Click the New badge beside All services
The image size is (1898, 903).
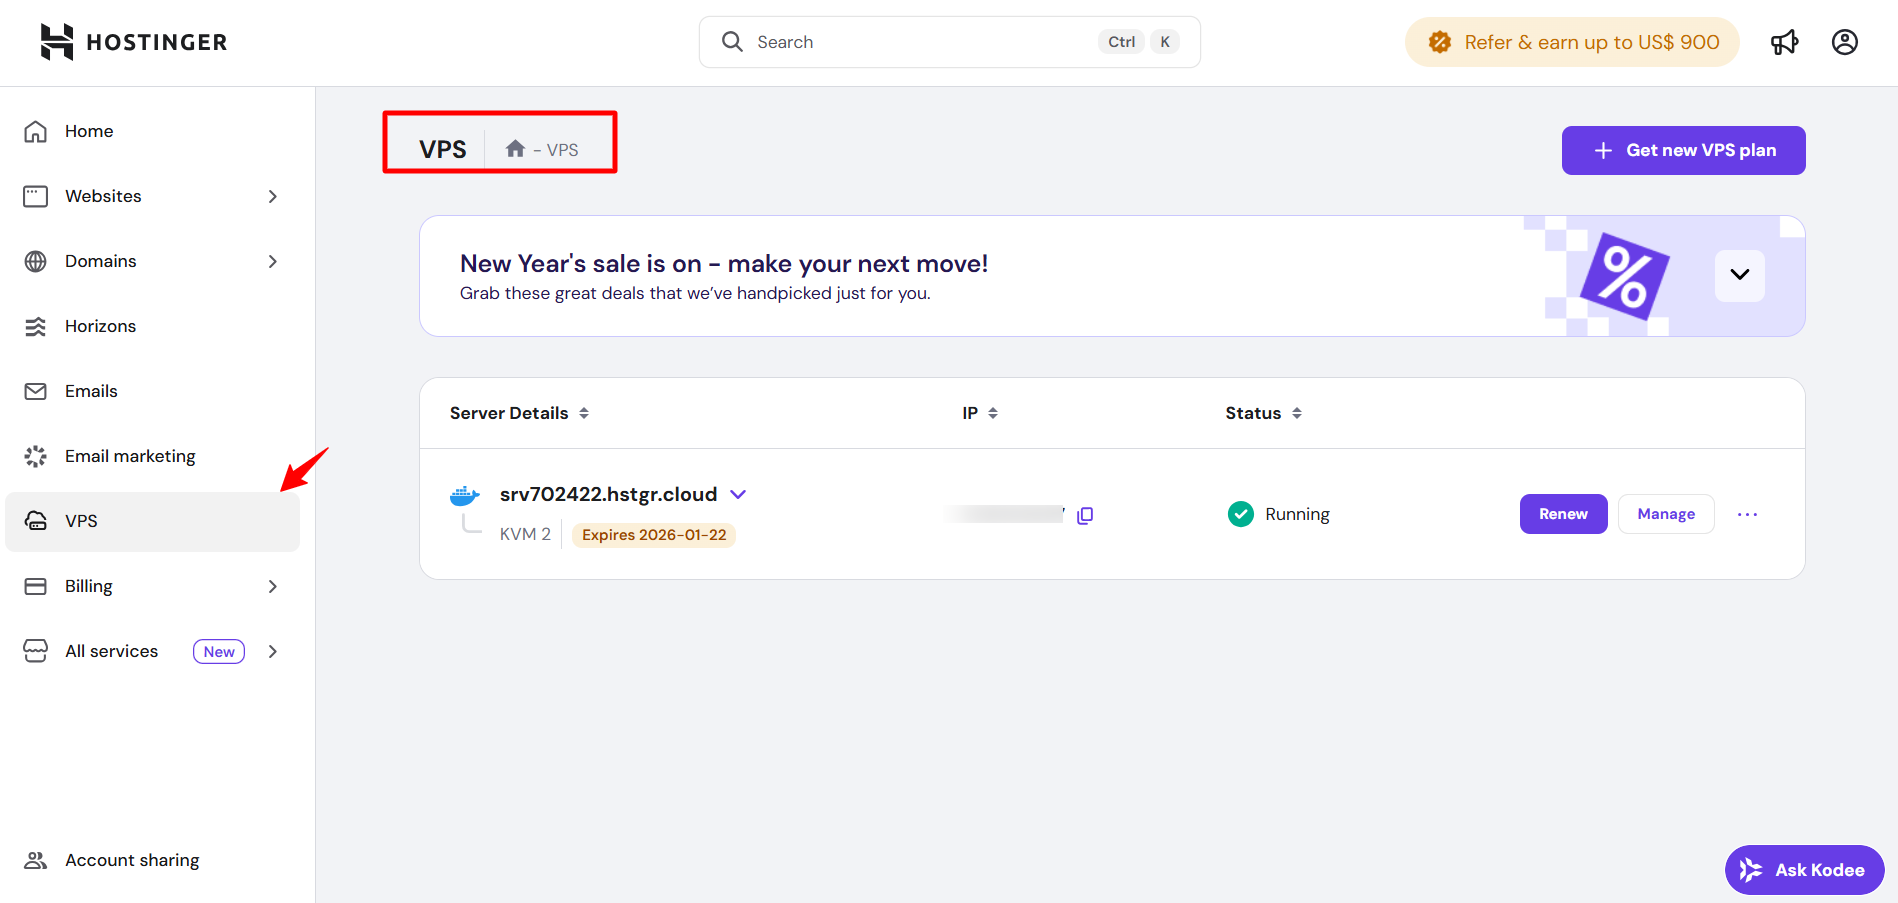point(219,652)
